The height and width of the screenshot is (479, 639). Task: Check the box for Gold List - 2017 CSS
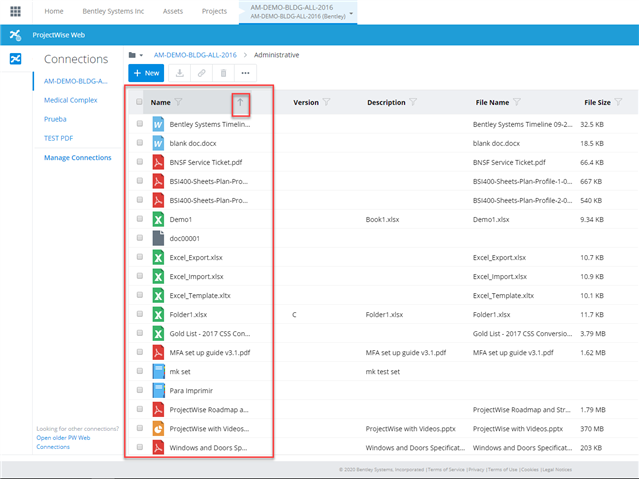coord(140,333)
